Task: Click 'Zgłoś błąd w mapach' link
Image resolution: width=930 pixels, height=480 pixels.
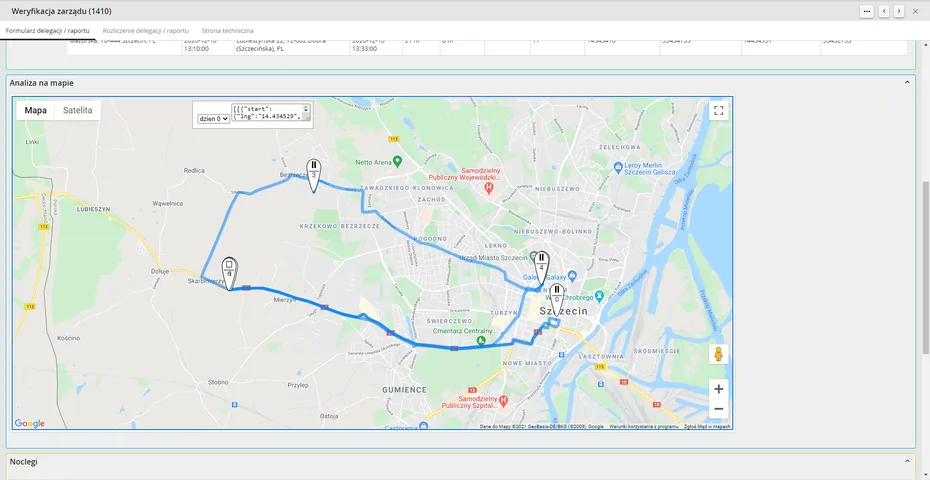Action: (707, 426)
